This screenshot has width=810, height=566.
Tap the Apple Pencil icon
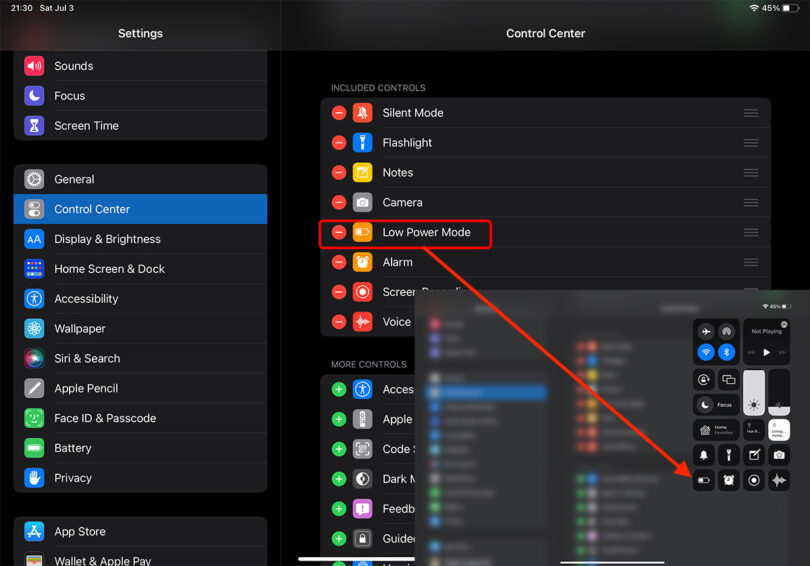tap(34, 388)
